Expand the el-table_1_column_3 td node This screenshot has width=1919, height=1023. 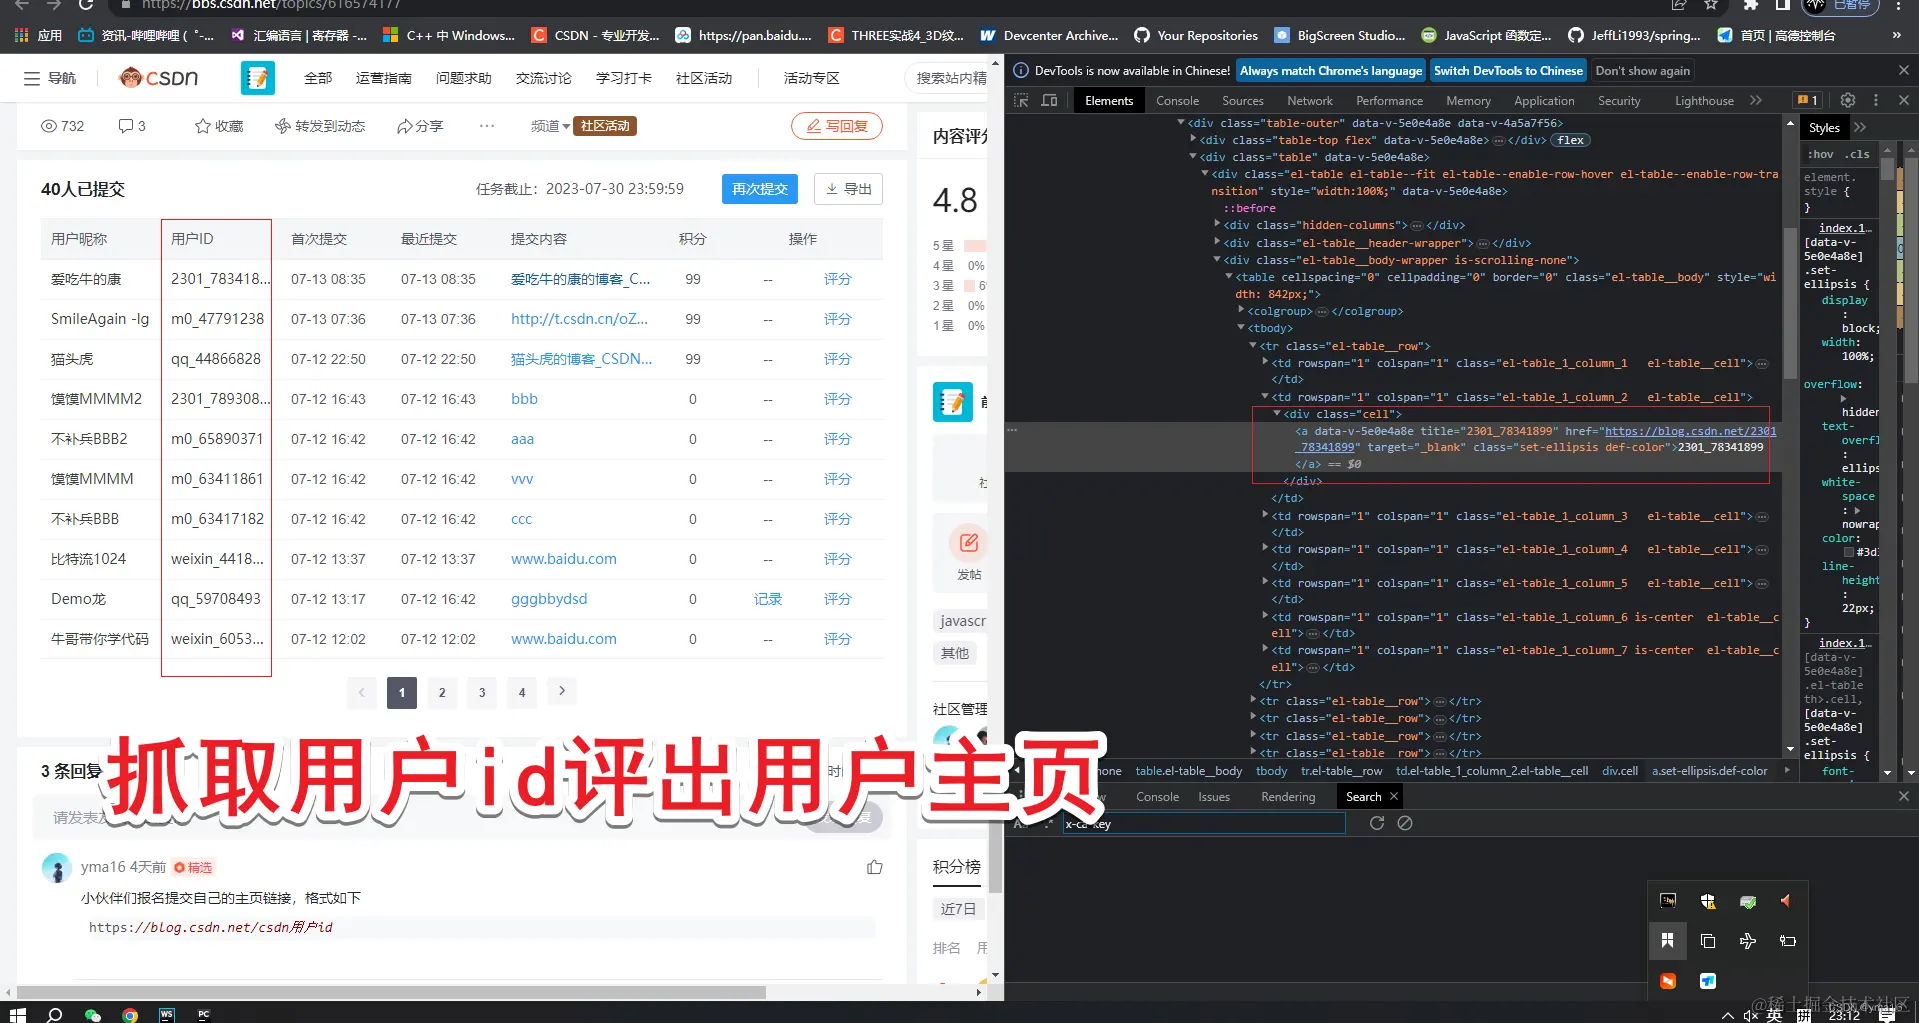(1265, 516)
